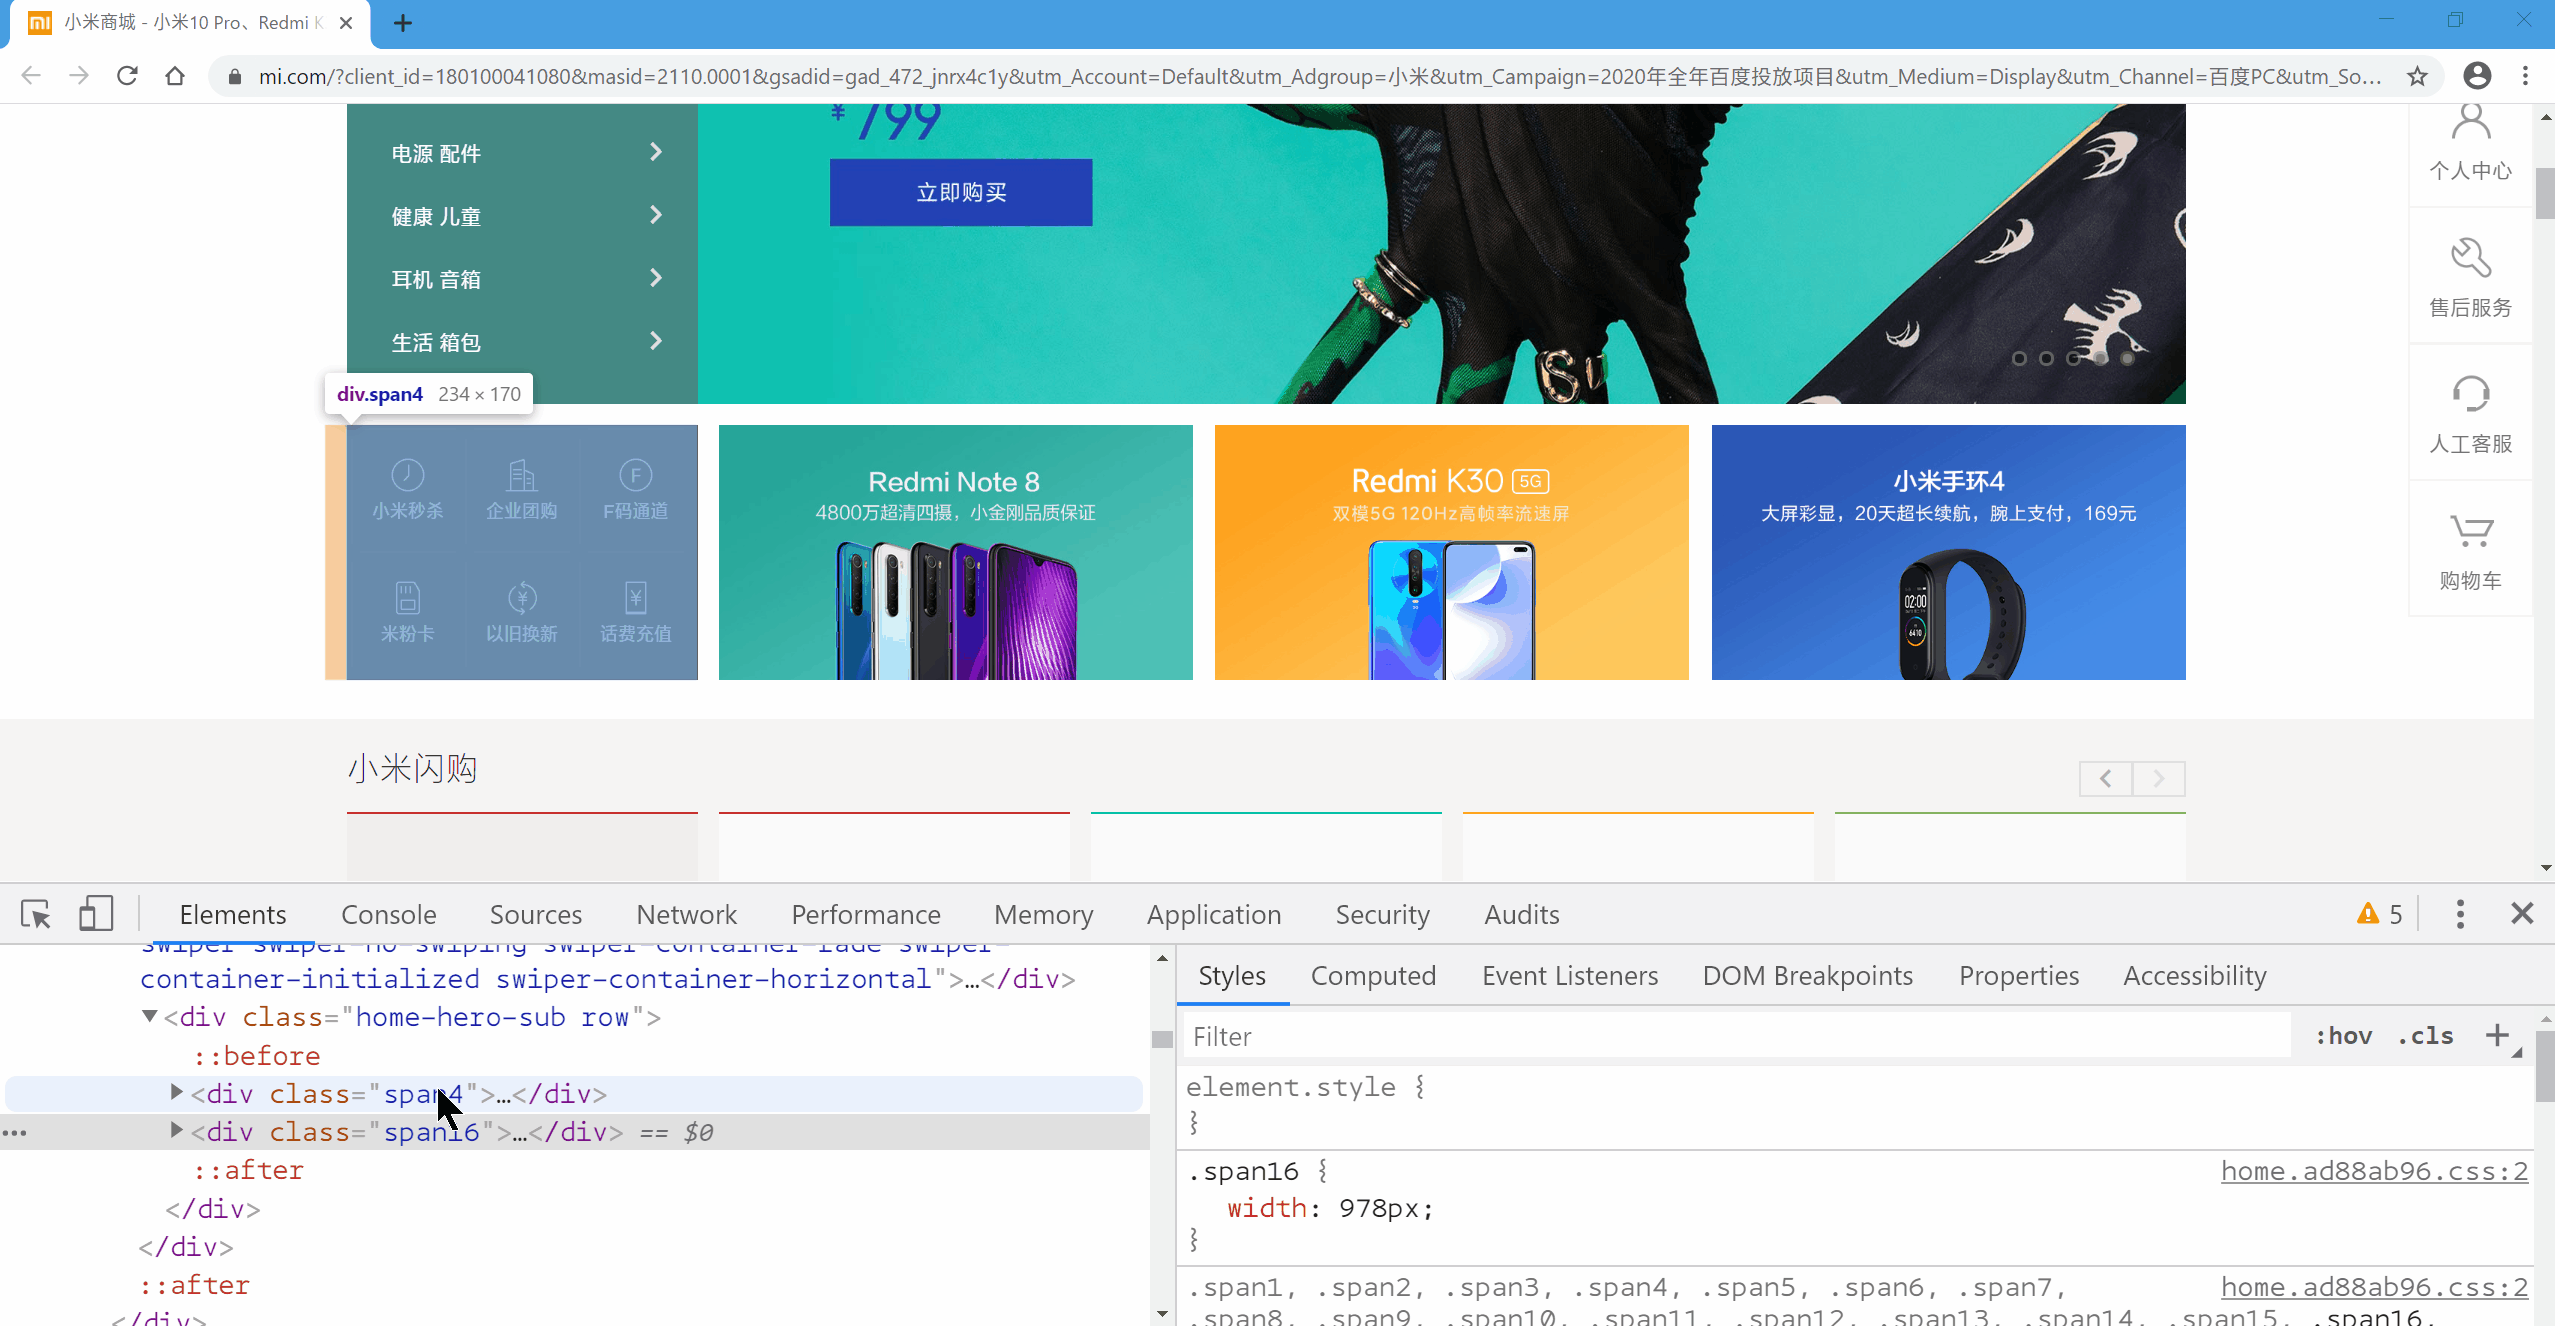Screen dimensions: 2555x1326
Task: Toggle device toolbar in DevTools
Action: 96,914
